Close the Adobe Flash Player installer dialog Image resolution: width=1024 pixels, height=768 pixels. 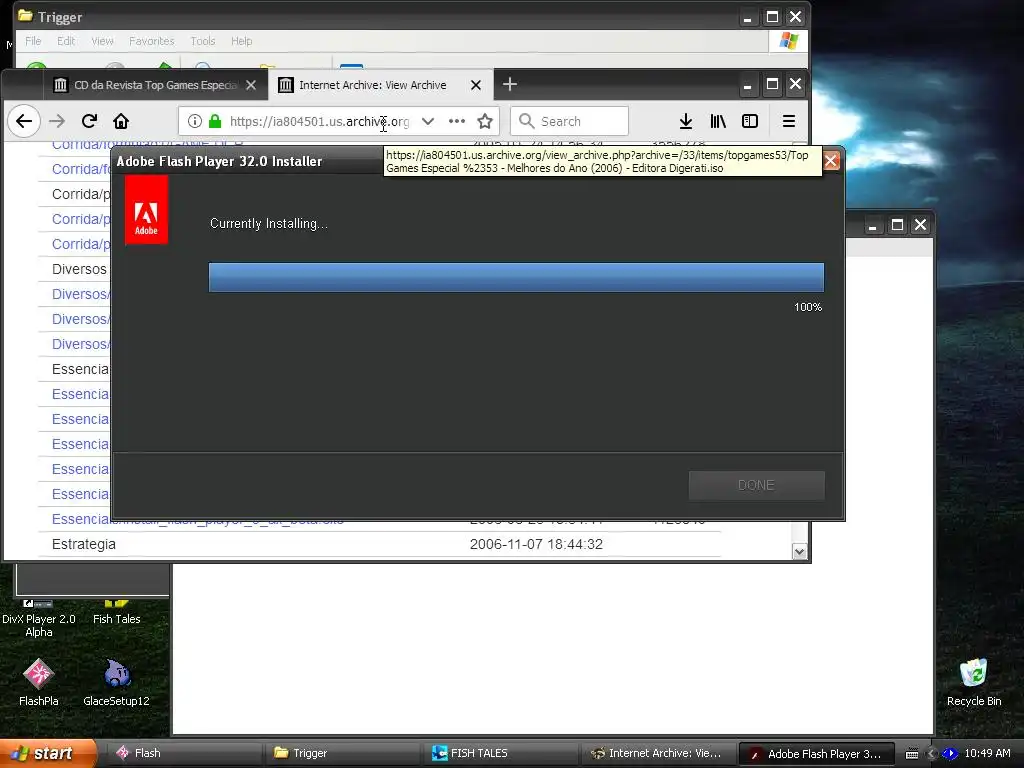(831, 161)
